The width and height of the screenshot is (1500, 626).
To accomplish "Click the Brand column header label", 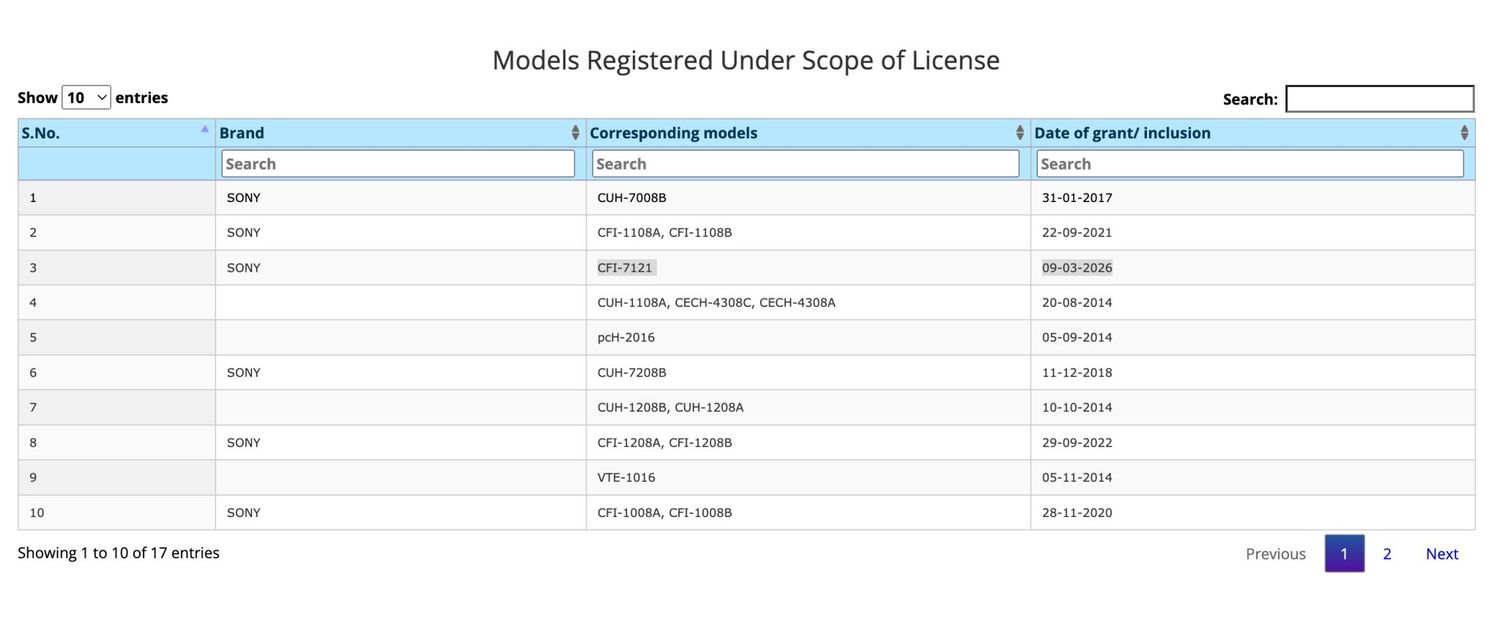I will [242, 133].
